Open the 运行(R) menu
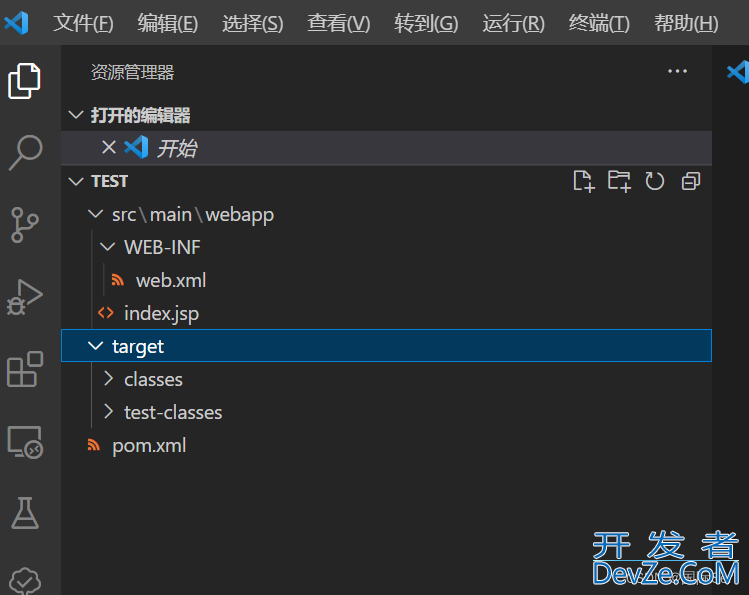The width and height of the screenshot is (749, 595). click(514, 23)
